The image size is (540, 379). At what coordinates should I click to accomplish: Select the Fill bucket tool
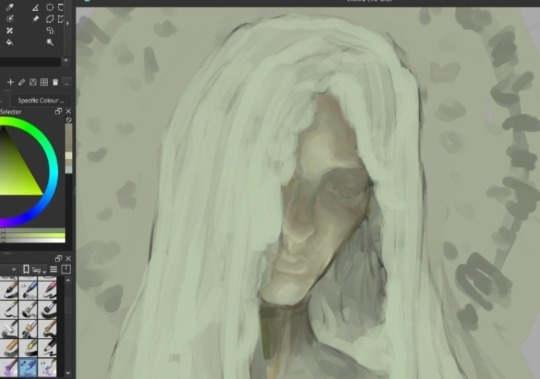pyautogui.click(x=10, y=42)
